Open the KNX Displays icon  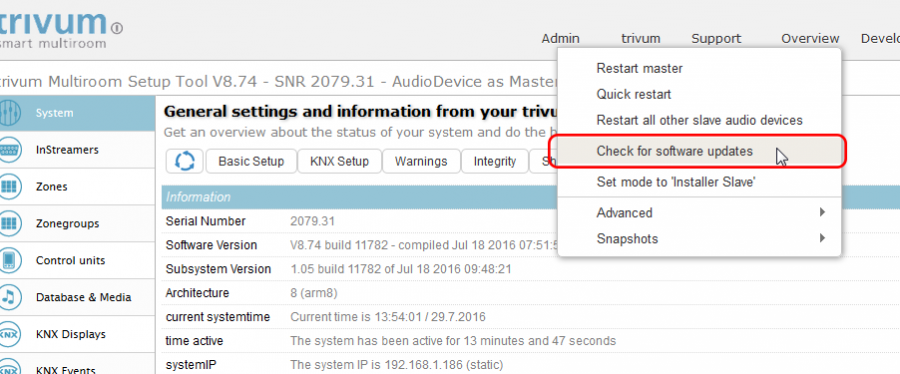pyautogui.click(x=10, y=334)
